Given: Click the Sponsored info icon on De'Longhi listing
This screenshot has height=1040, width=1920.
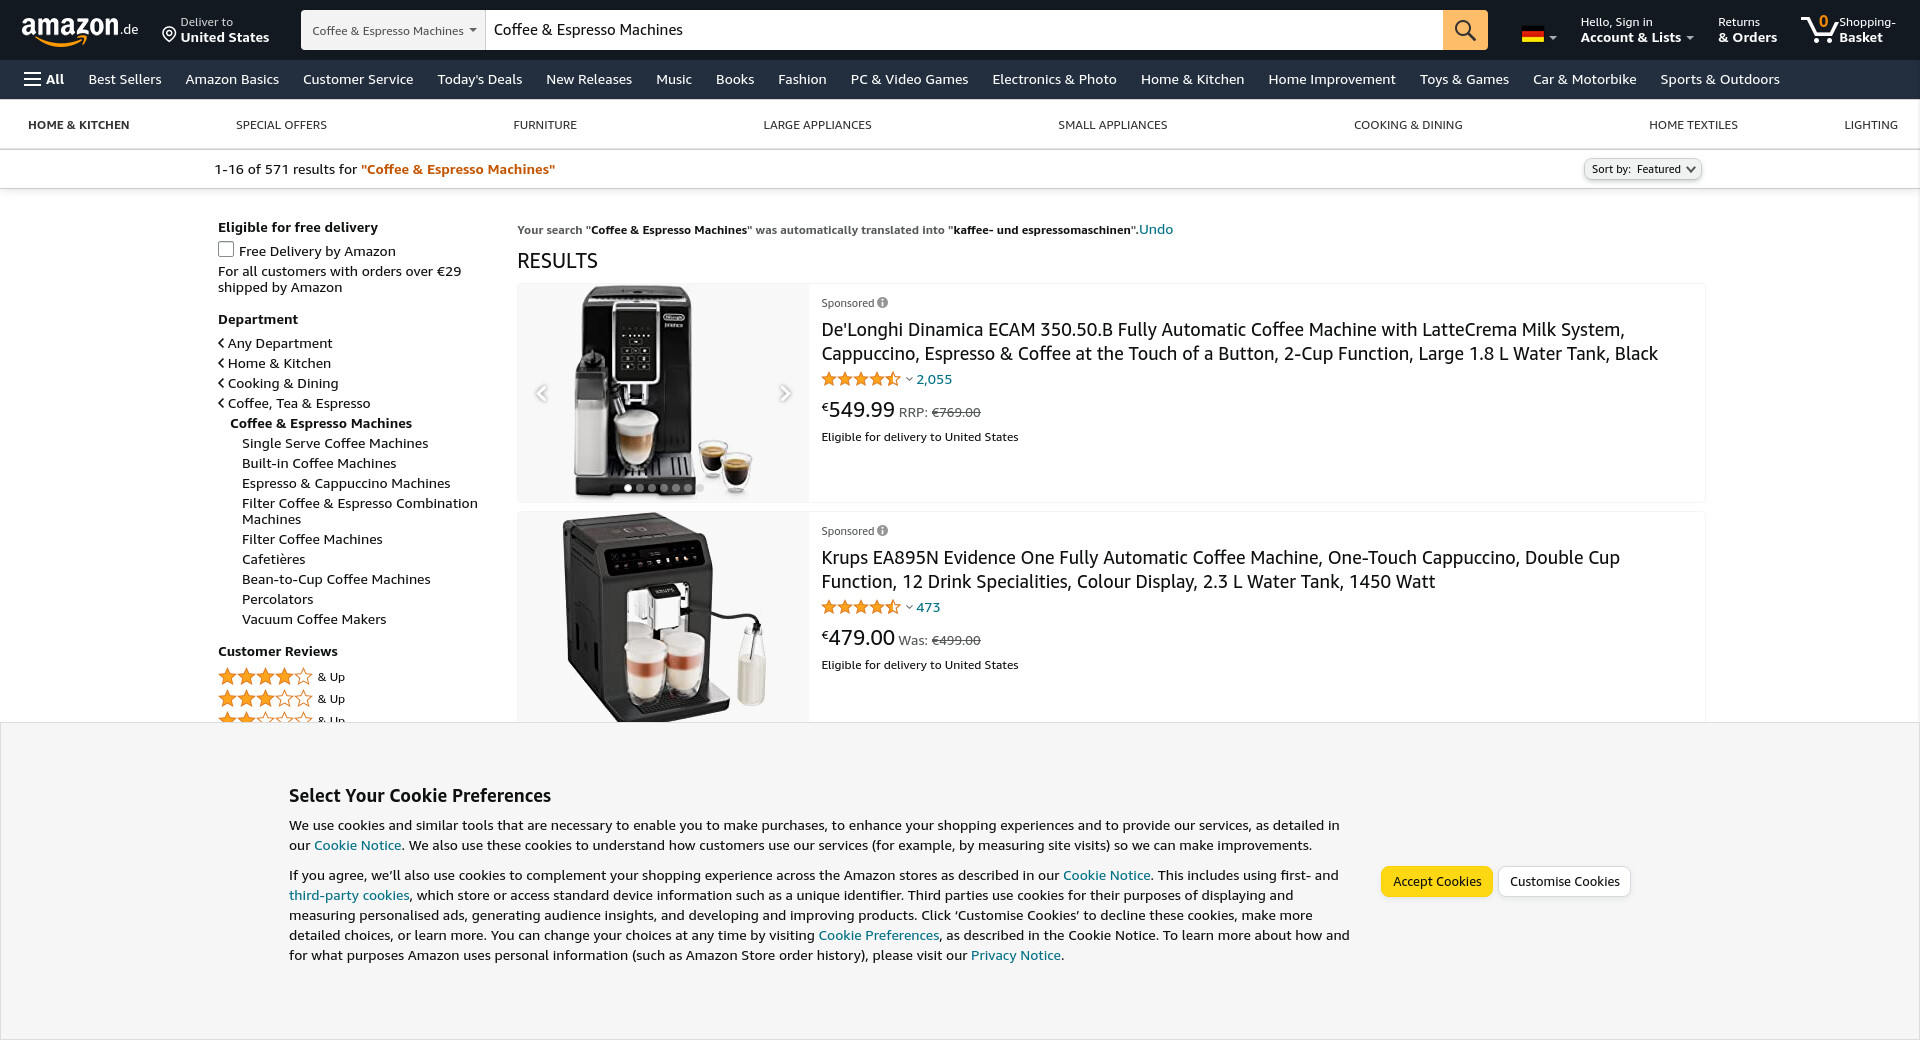Looking at the screenshot, I should click(882, 303).
